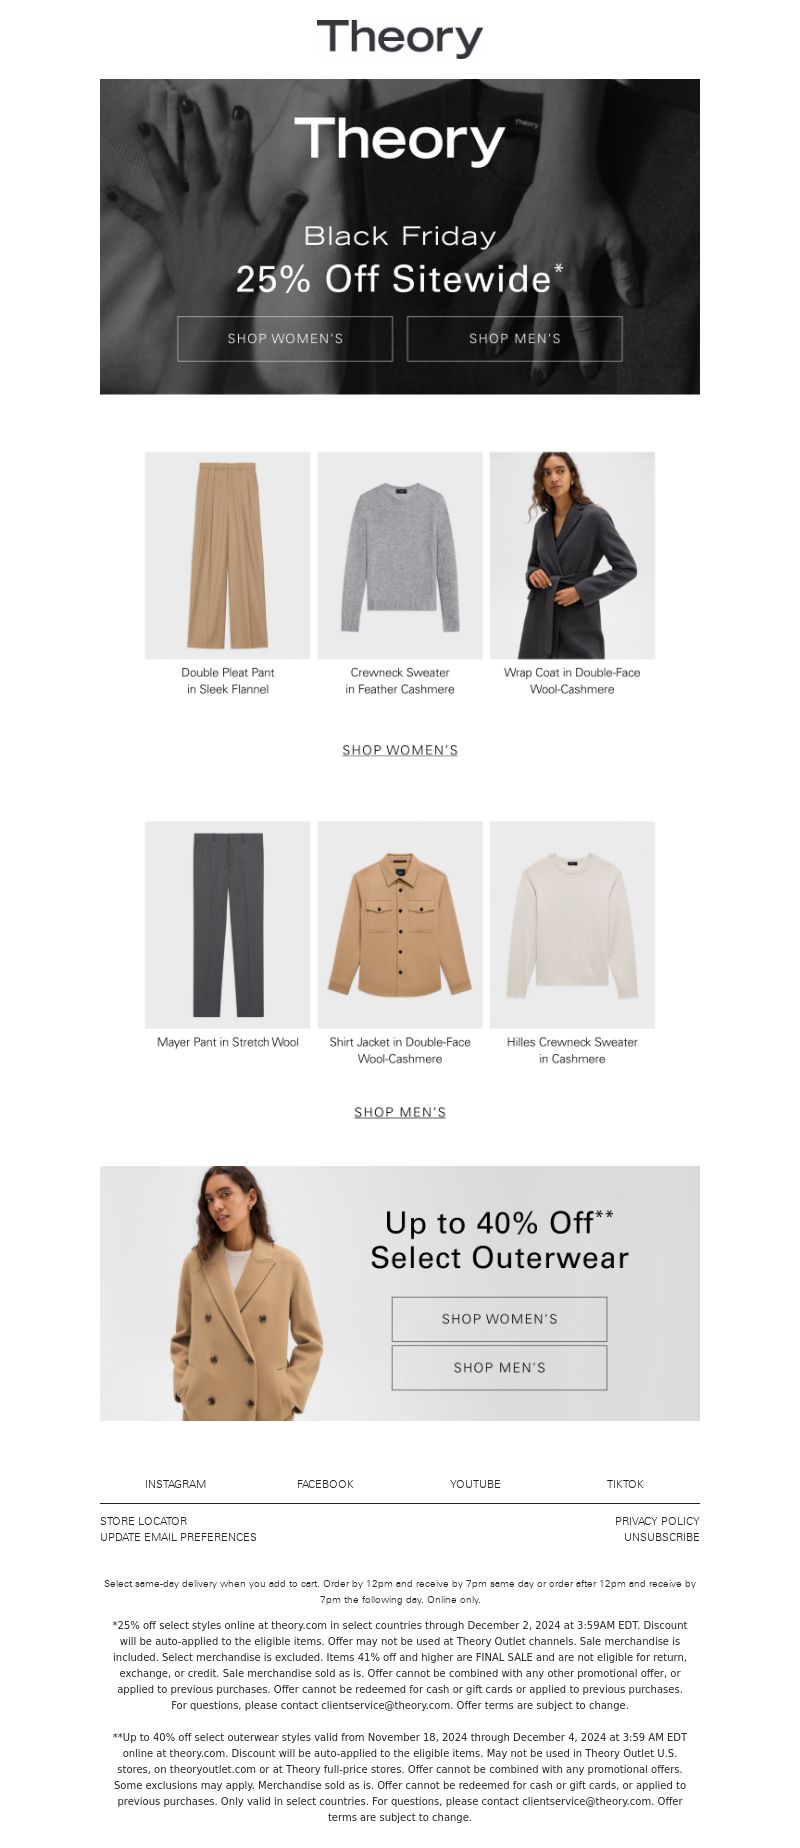The width and height of the screenshot is (800, 1848).
Task: Click Update Email Preferences
Action: pos(178,1537)
